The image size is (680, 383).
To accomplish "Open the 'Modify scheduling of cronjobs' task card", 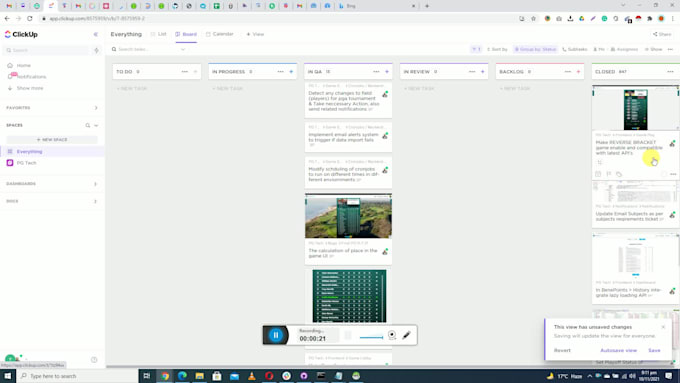I will pos(348,173).
